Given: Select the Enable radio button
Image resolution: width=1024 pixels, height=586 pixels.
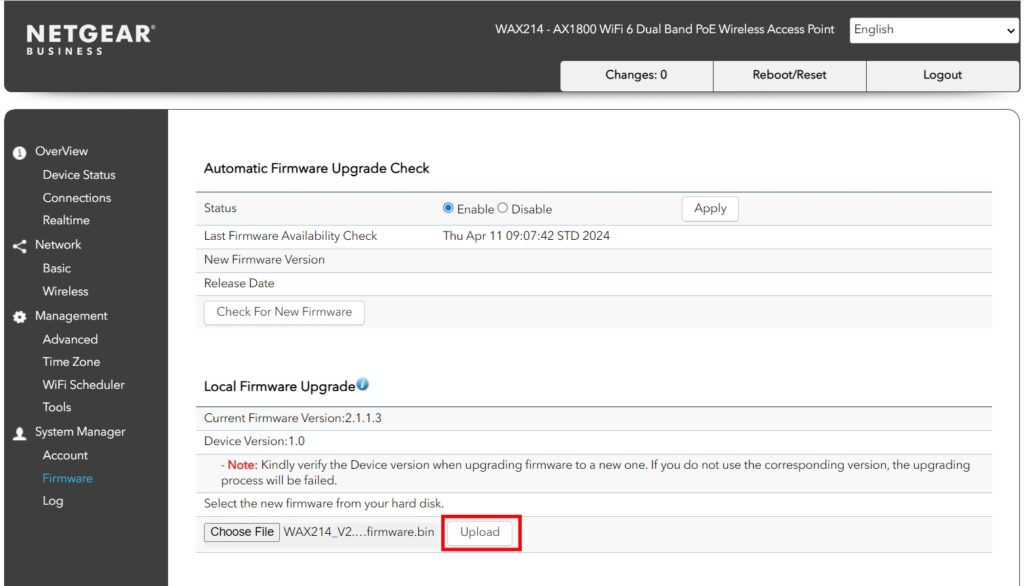Looking at the screenshot, I should pos(448,208).
